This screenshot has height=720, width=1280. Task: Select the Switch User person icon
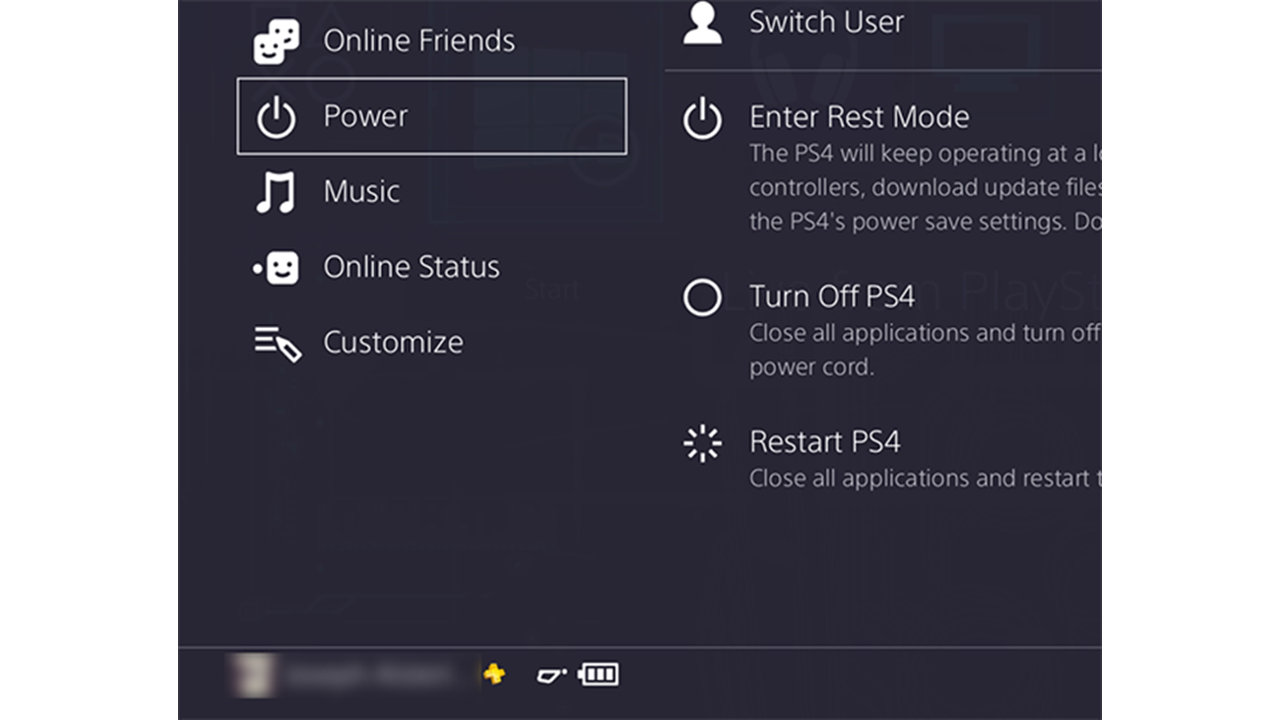click(x=702, y=23)
